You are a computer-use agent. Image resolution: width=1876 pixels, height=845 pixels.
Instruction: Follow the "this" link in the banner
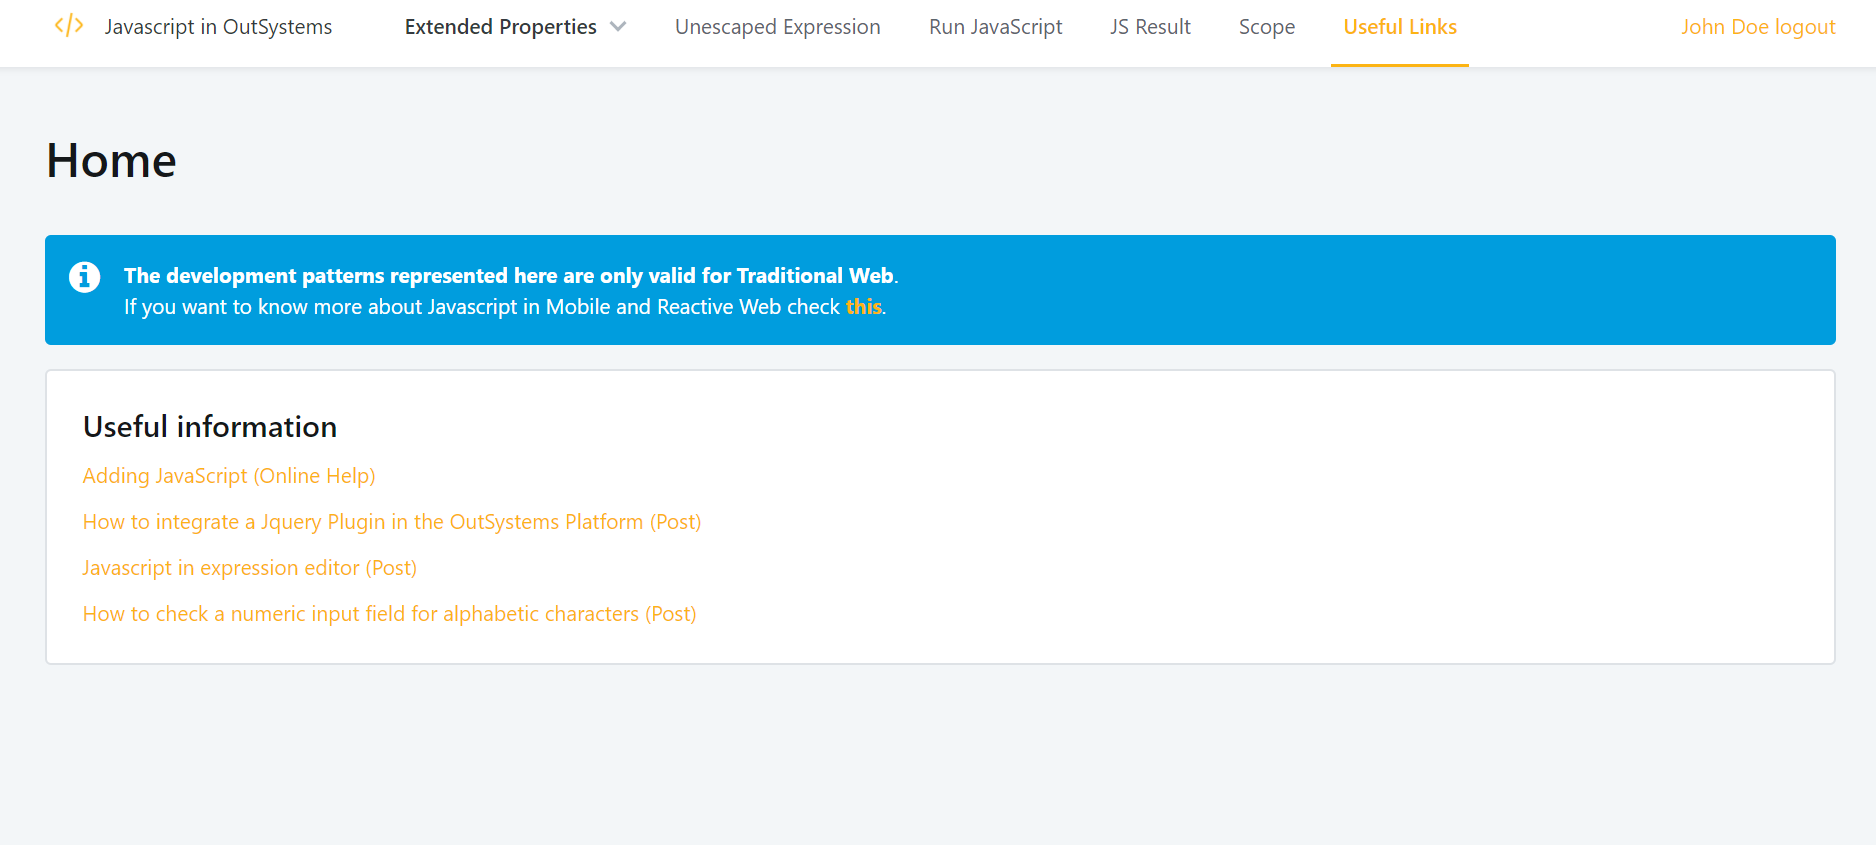[x=863, y=307]
